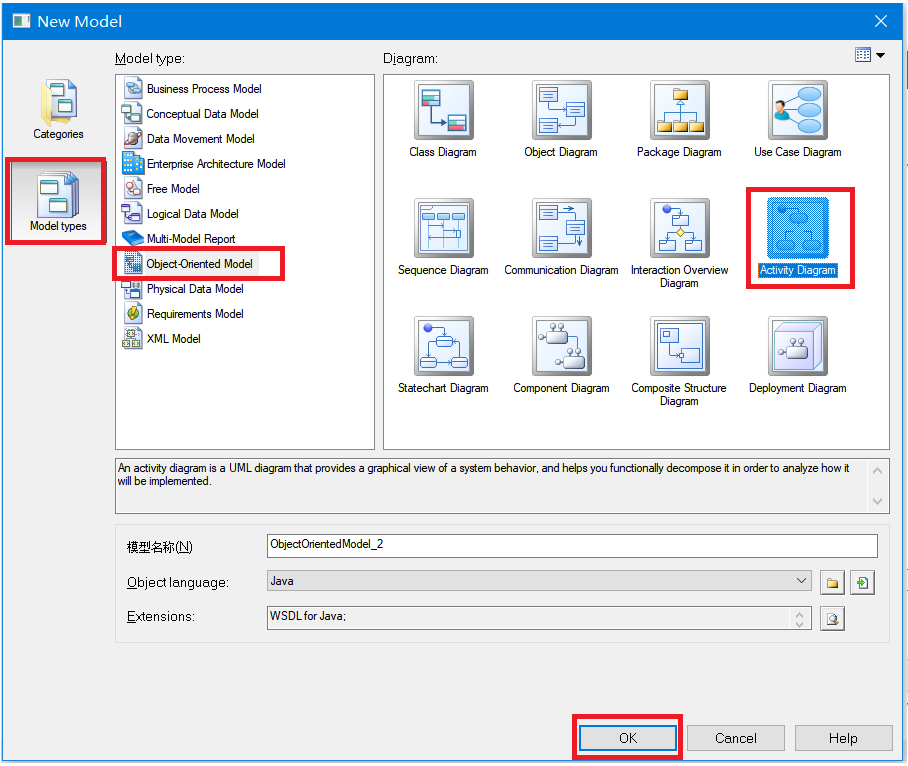Select the Package Diagram icon
908x766 pixels.
tap(679, 110)
